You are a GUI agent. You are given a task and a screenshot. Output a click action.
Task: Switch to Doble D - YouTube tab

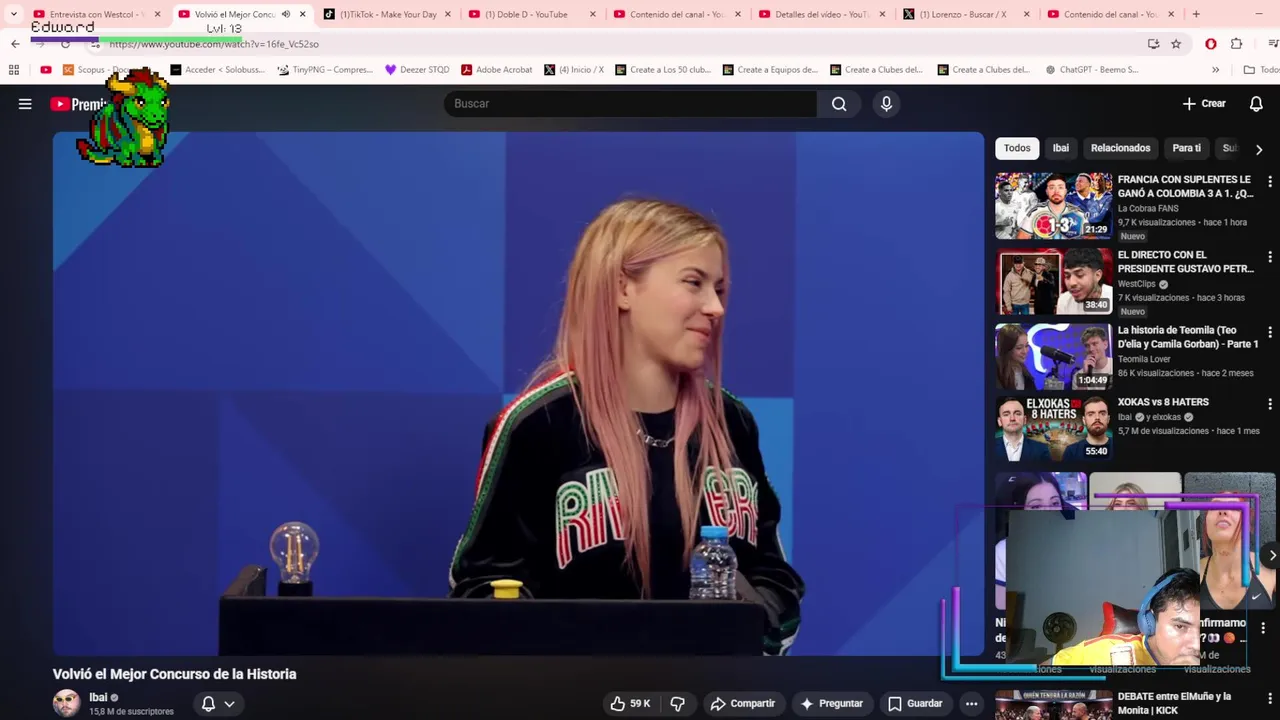(526, 14)
